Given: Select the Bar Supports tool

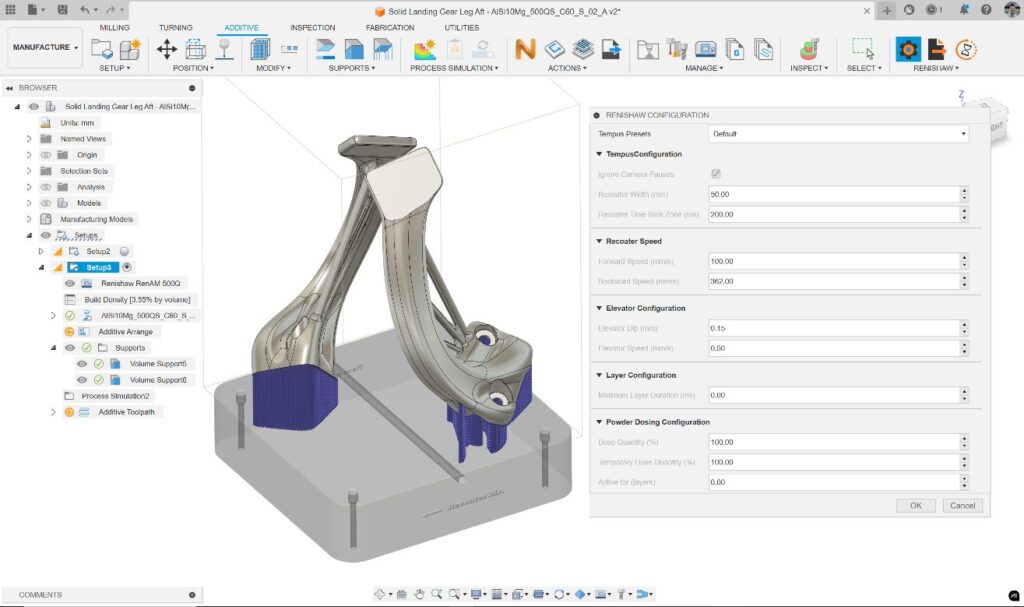Looking at the screenshot, I should [x=383, y=50].
